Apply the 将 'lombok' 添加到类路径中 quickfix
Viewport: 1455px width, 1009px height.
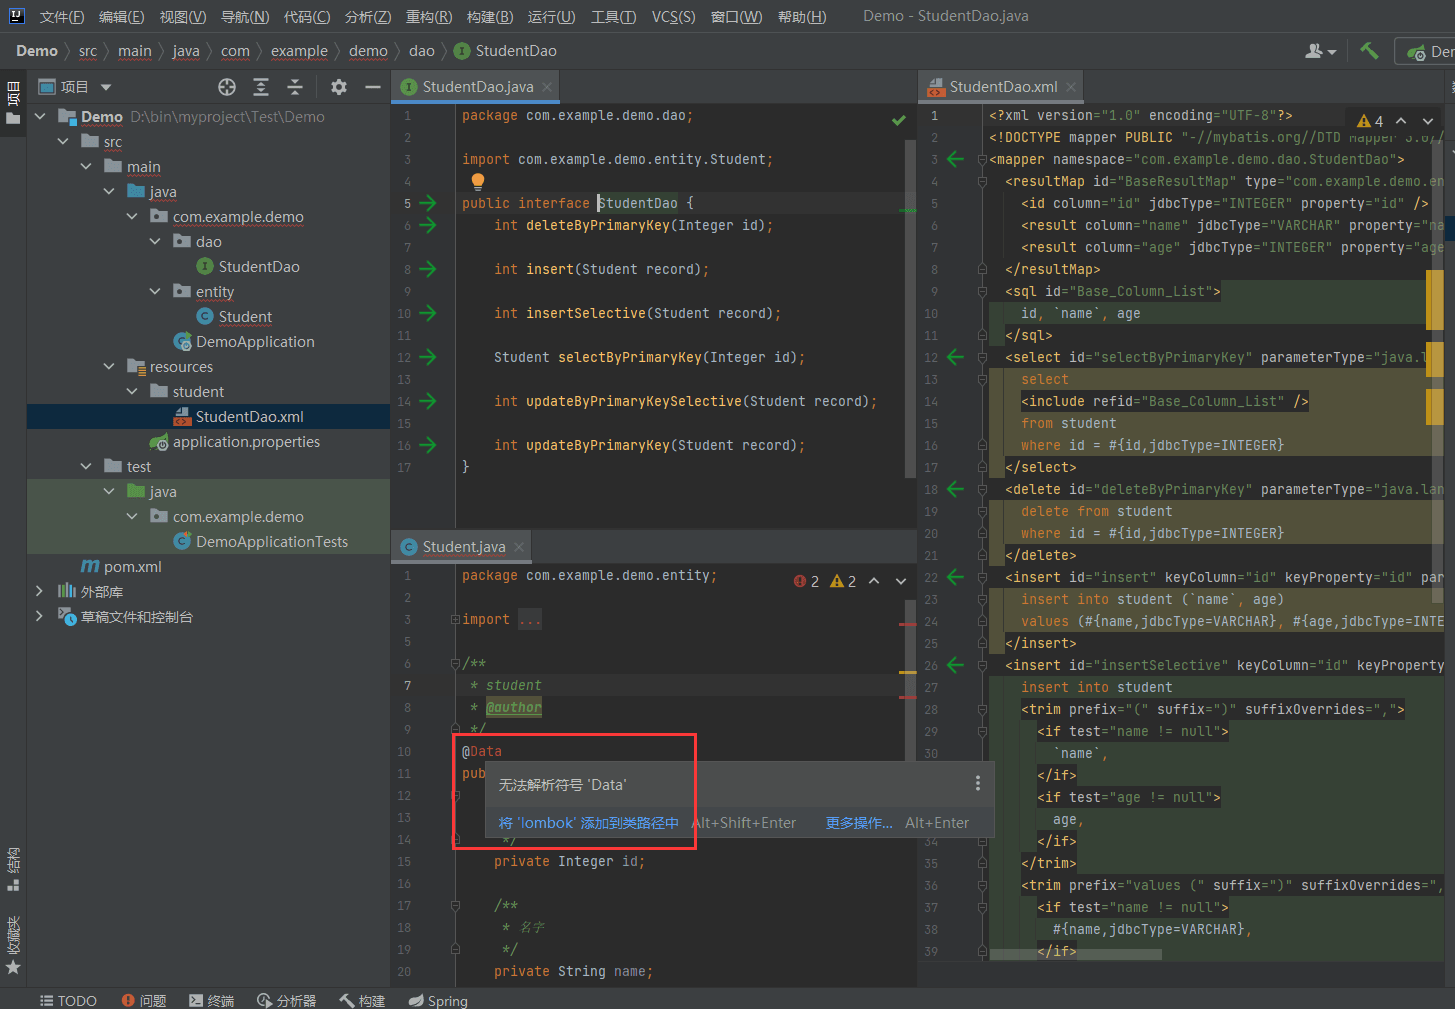click(x=590, y=822)
